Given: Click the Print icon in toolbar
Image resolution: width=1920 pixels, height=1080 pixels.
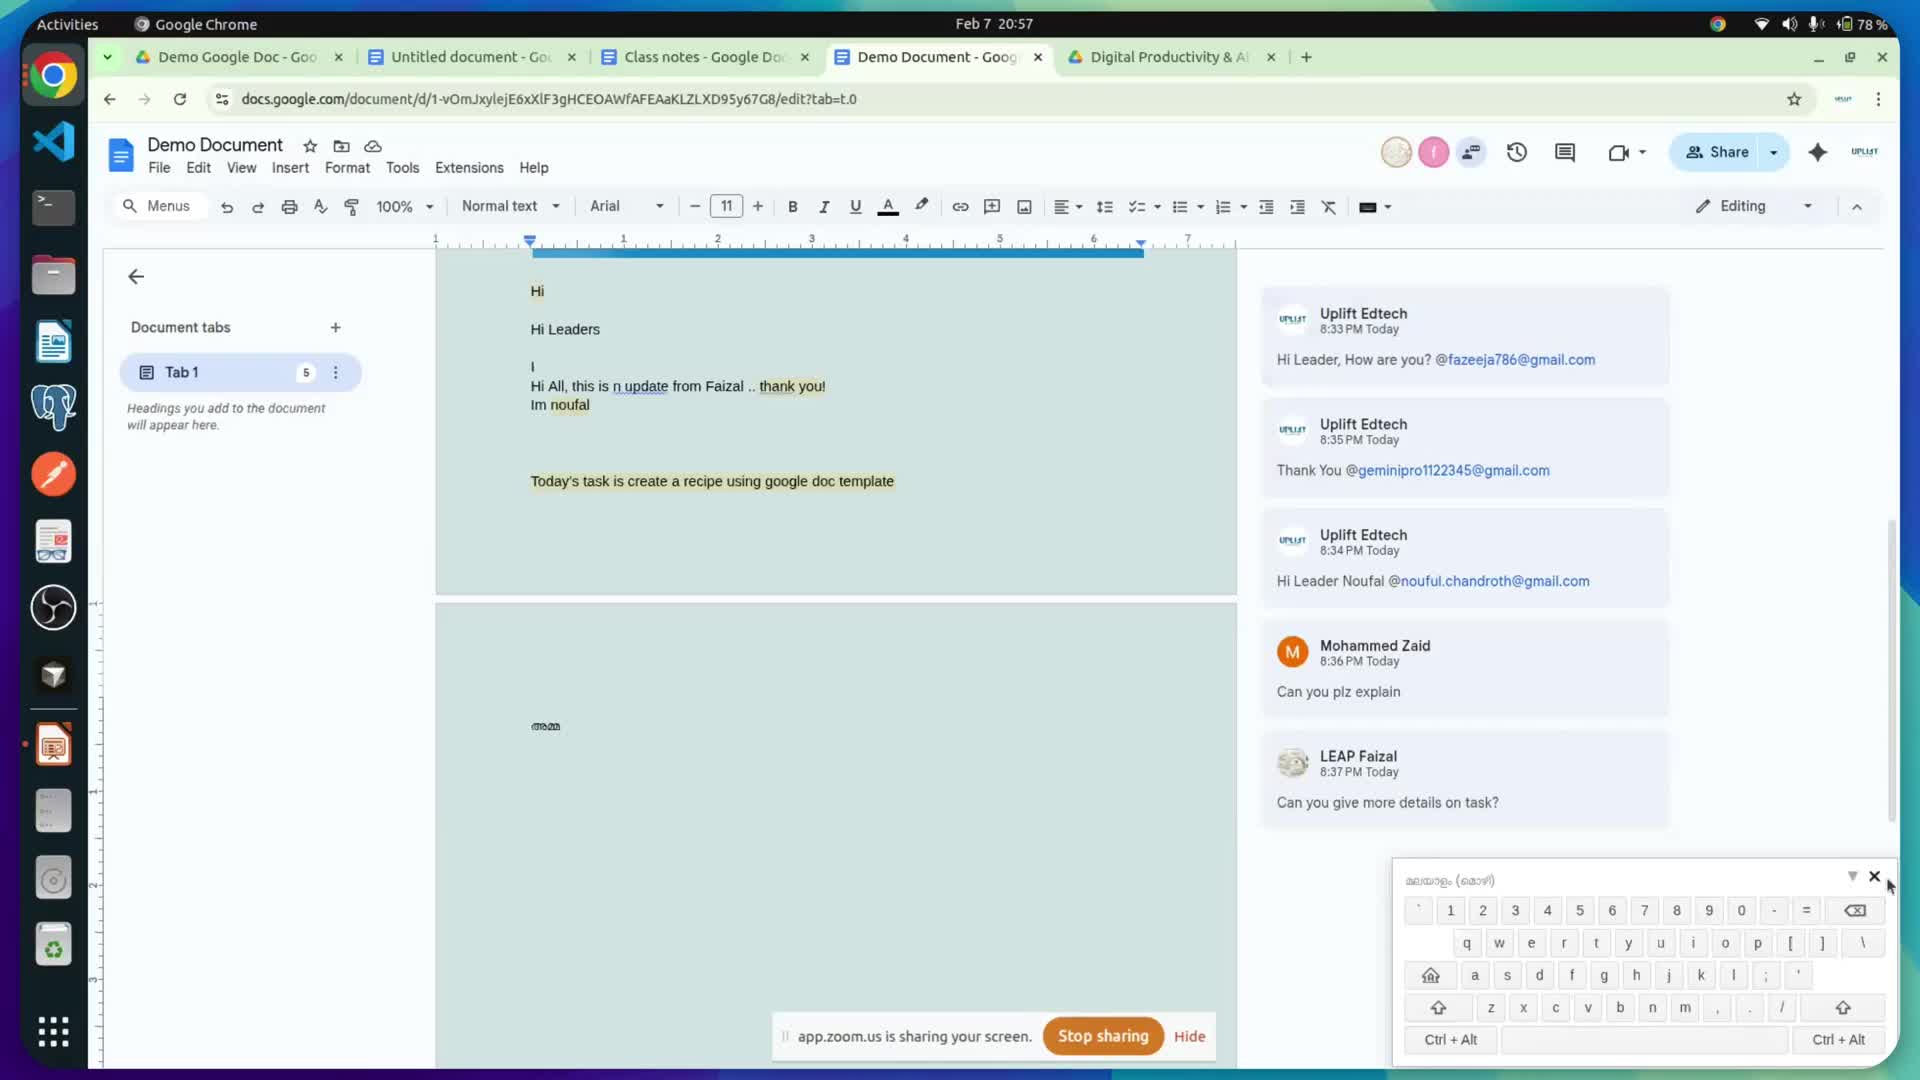Looking at the screenshot, I should [x=289, y=207].
